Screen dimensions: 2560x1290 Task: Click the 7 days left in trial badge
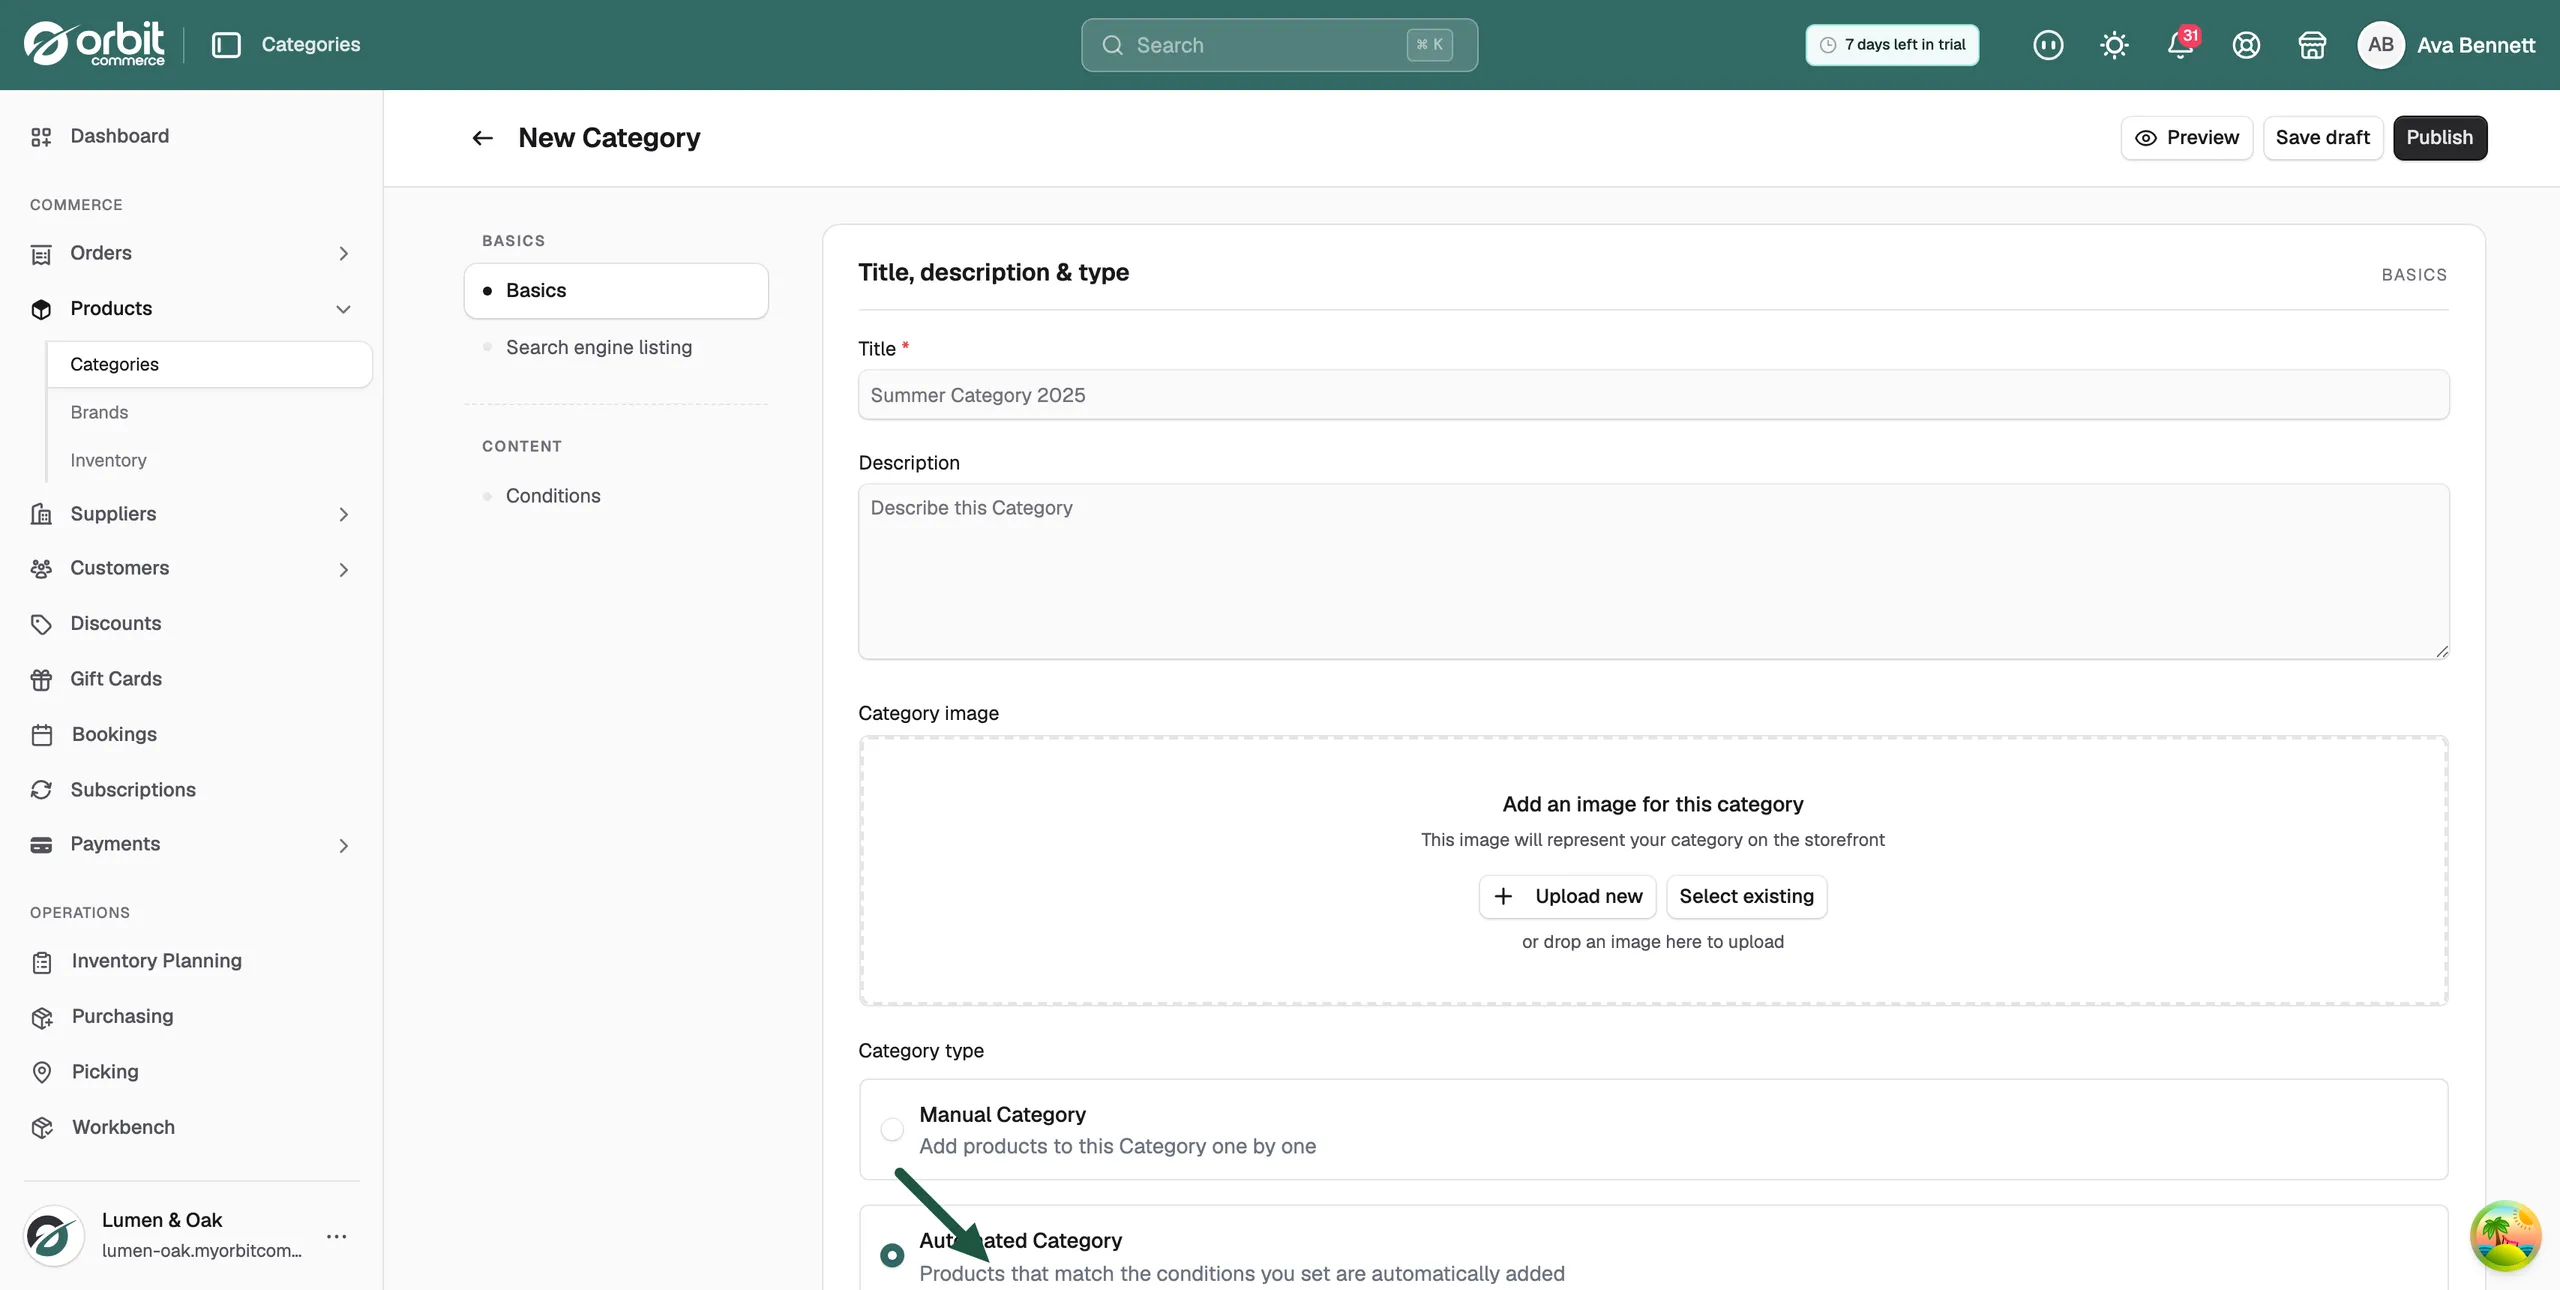pos(1892,45)
